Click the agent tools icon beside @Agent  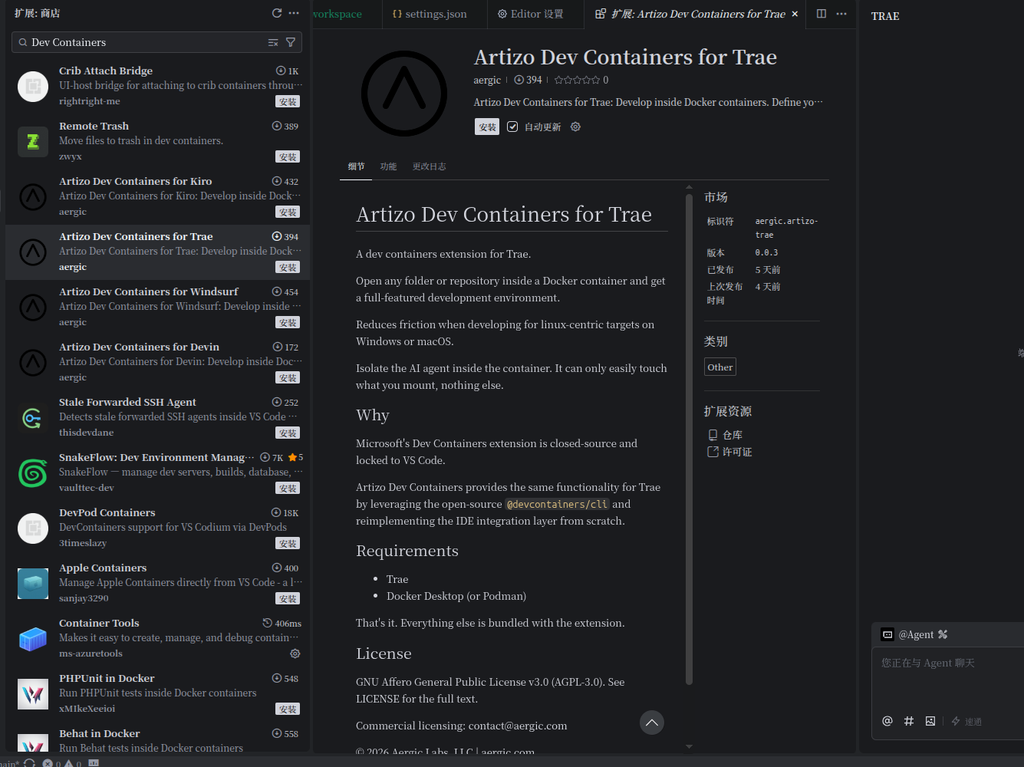point(942,634)
